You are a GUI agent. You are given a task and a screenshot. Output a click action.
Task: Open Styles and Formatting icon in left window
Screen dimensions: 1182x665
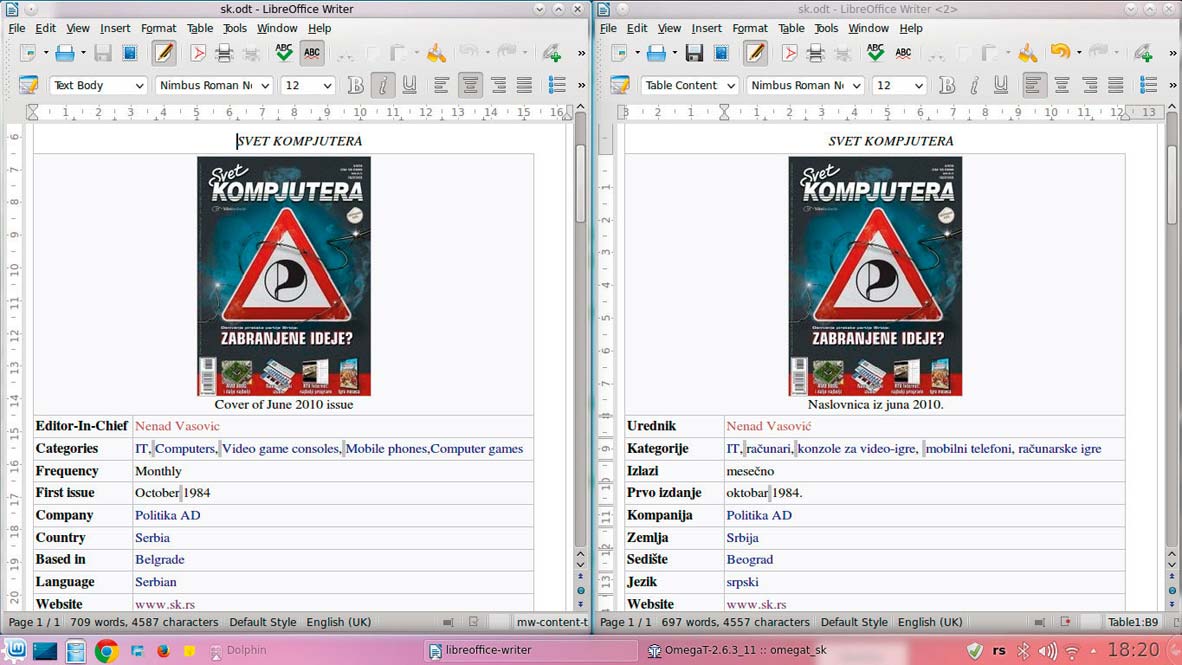(28, 85)
